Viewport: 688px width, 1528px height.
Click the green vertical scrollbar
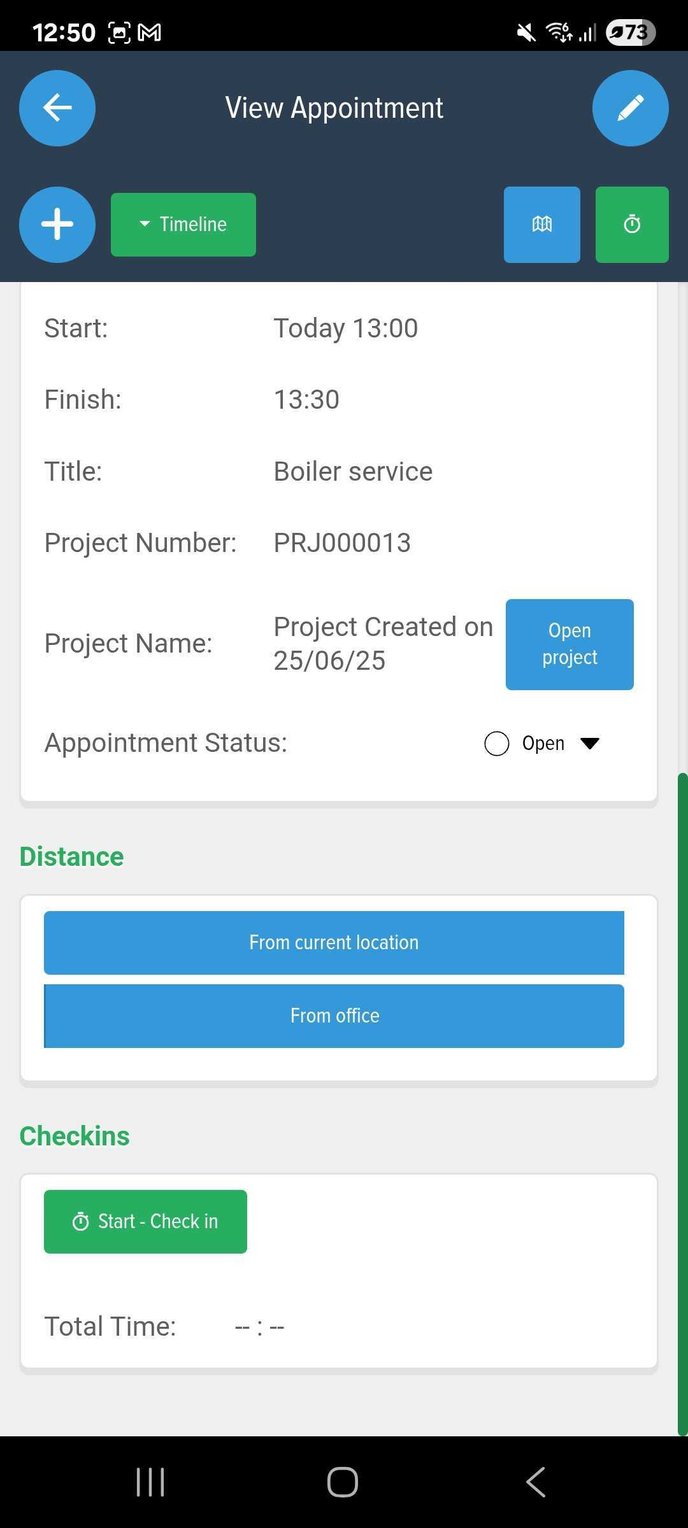coord(683,1104)
